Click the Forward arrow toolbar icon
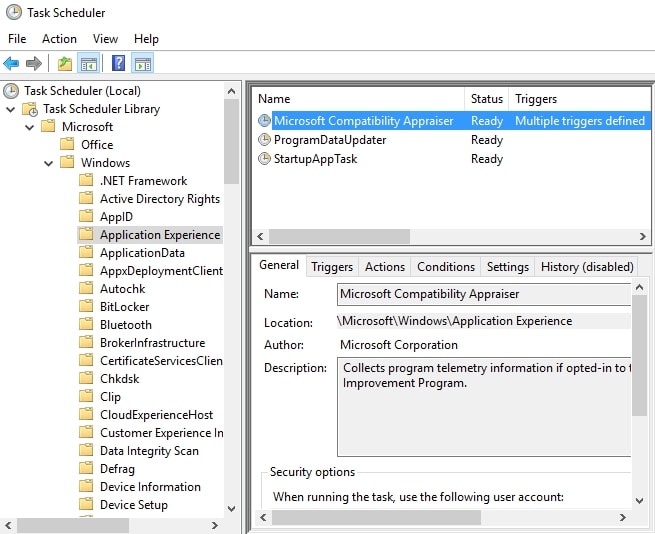Viewport: 655px width, 534px height. tap(33, 64)
